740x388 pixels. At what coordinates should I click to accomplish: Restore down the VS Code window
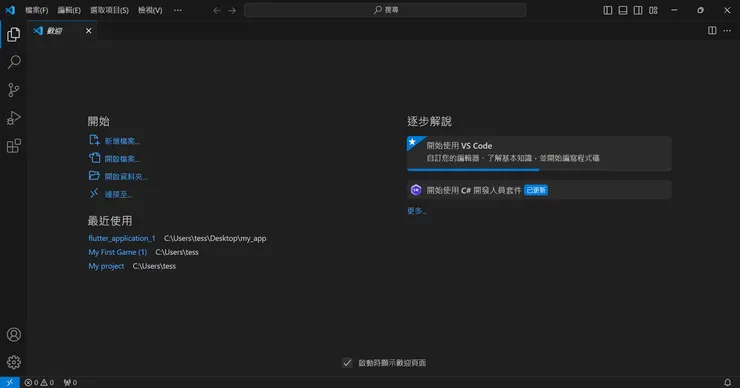point(700,10)
